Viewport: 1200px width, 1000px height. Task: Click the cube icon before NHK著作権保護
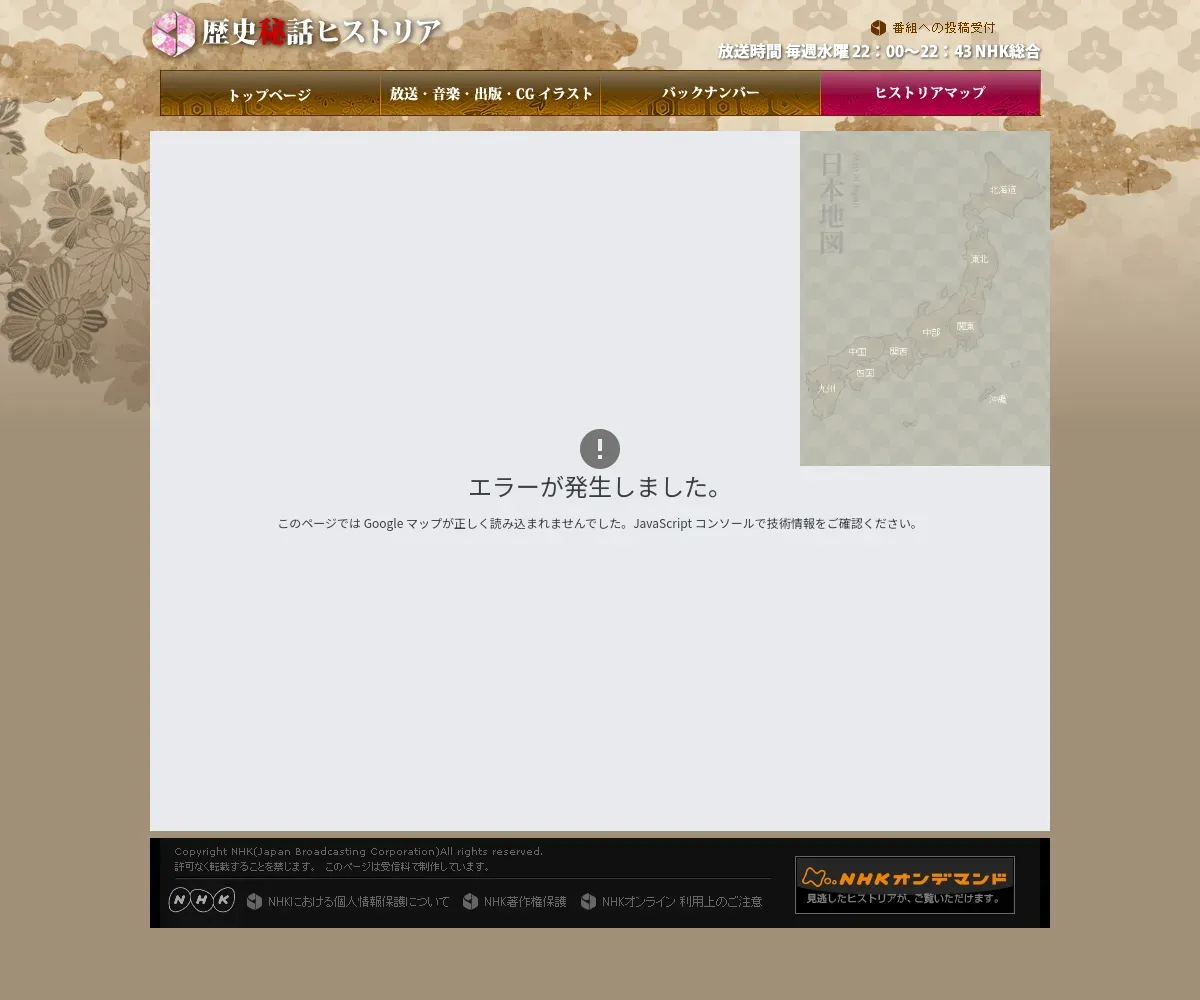[470, 901]
